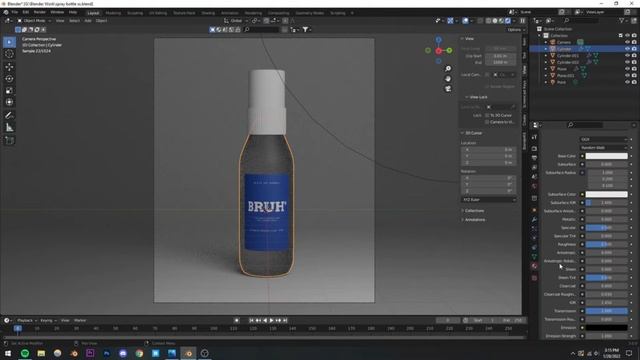Viewport: 640px width, 360px height.
Task: Open the Modifiers wrench properties tab
Action: tap(534, 220)
